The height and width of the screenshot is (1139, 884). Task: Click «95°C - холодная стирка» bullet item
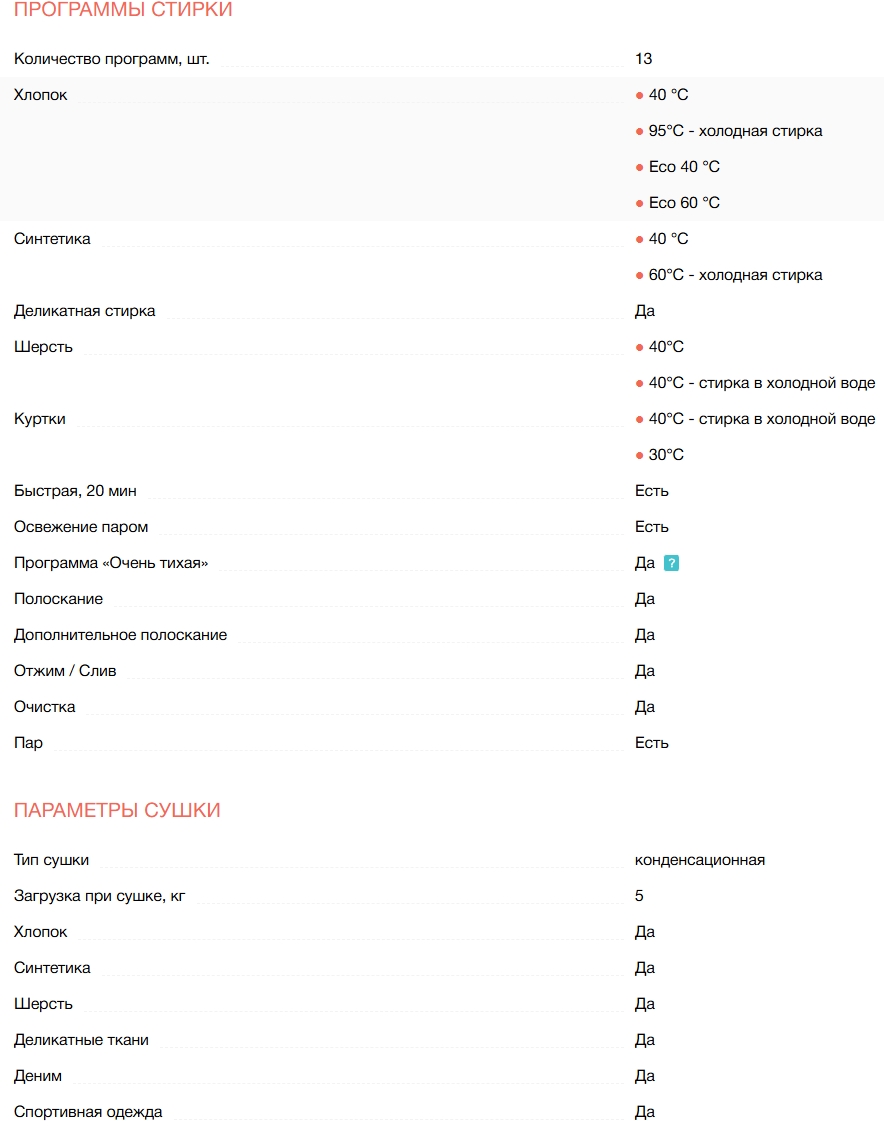pos(735,131)
